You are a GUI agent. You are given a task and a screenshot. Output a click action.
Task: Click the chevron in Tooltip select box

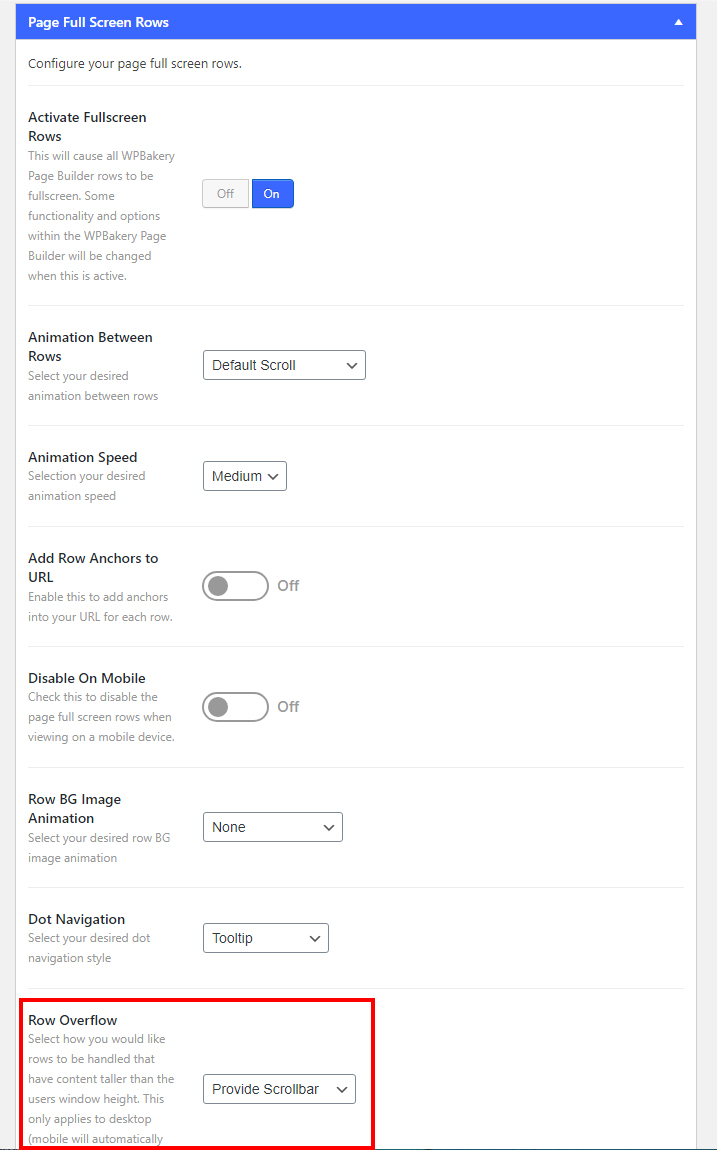click(x=315, y=939)
